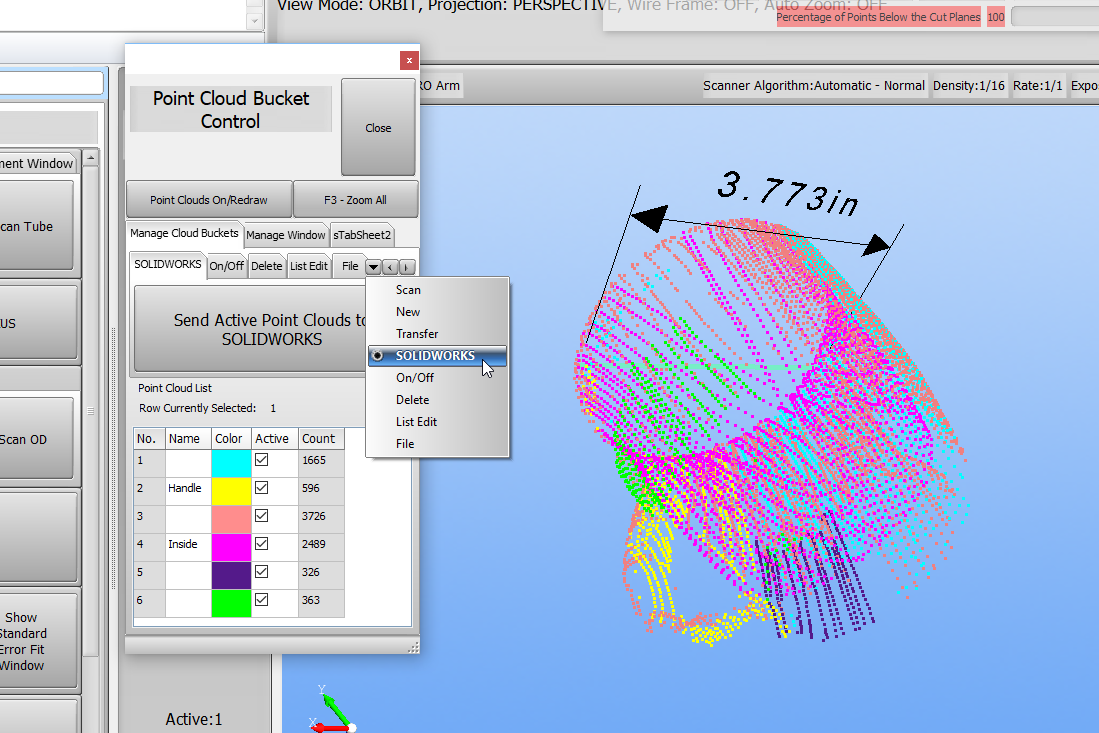1099x733 pixels.
Task: Click the Scan OD button in the left panel
Action: coord(37,440)
